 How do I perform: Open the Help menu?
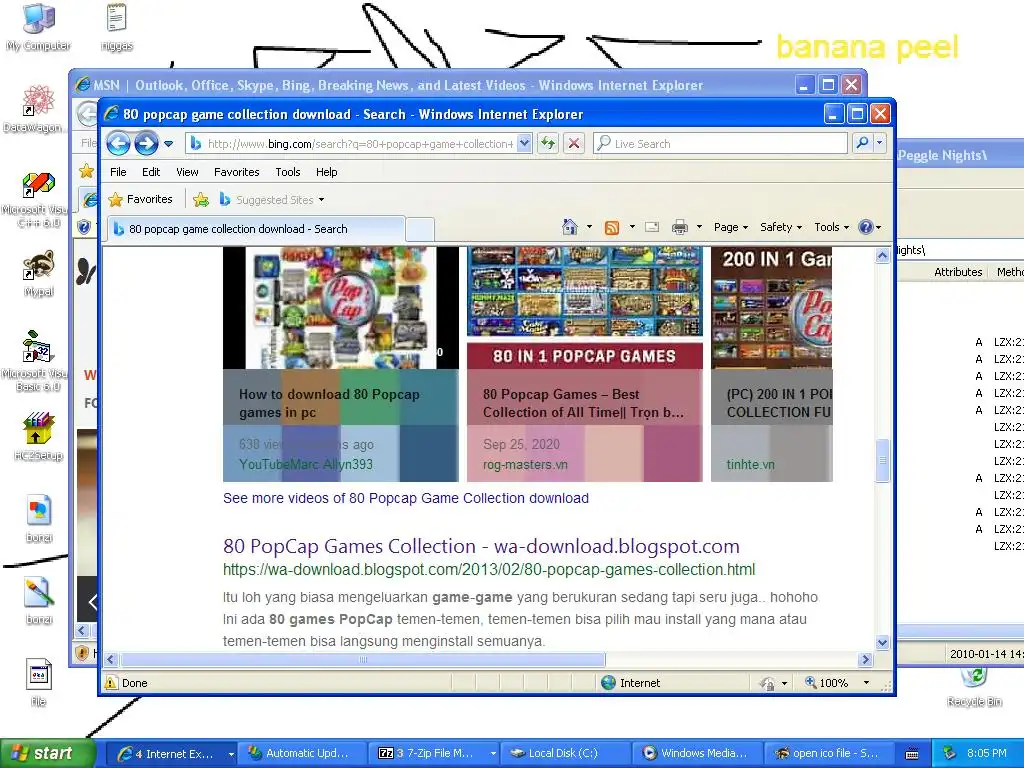click(x=327, y=172)
